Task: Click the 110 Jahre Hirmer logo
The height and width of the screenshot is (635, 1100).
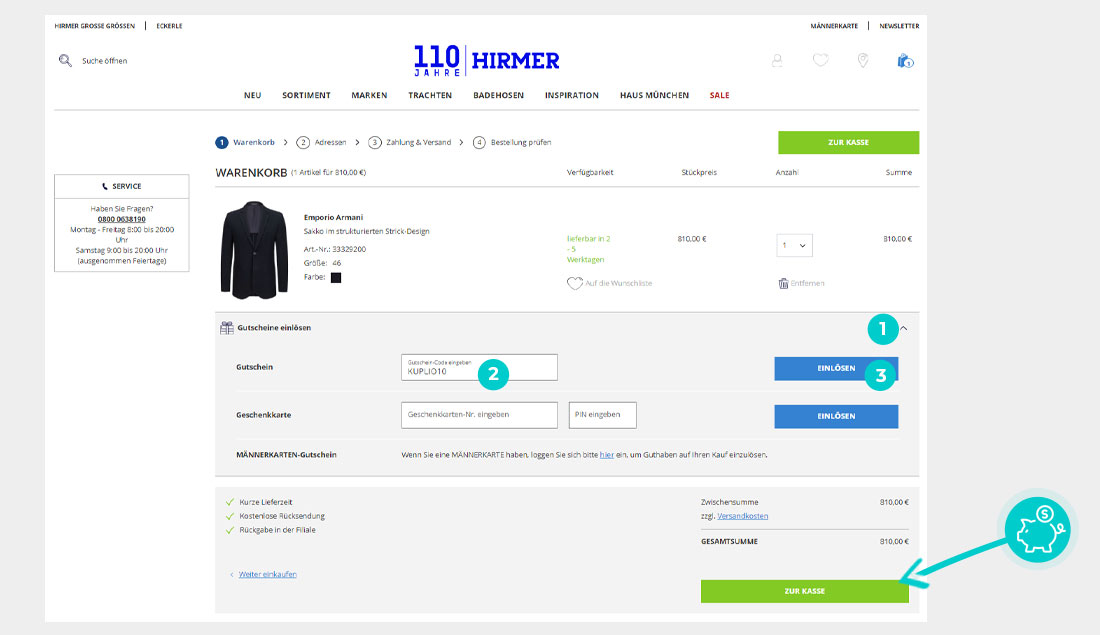Action: [x=486, y=60]
